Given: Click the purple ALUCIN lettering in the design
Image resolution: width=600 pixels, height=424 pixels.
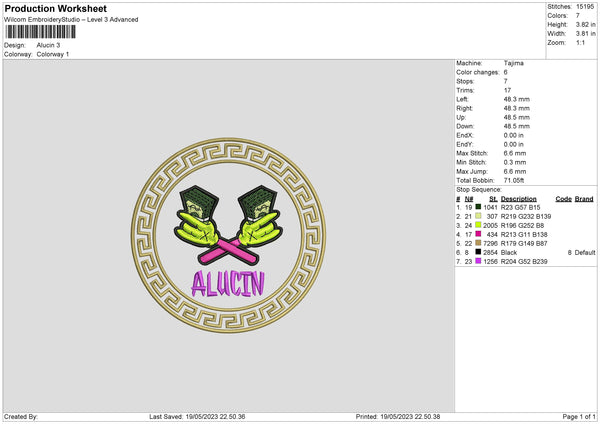Looking at the screenshot, I should pos(228,284).
